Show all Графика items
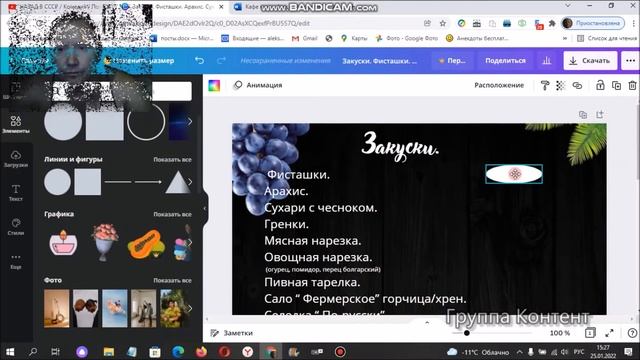 tap(172, 214)
